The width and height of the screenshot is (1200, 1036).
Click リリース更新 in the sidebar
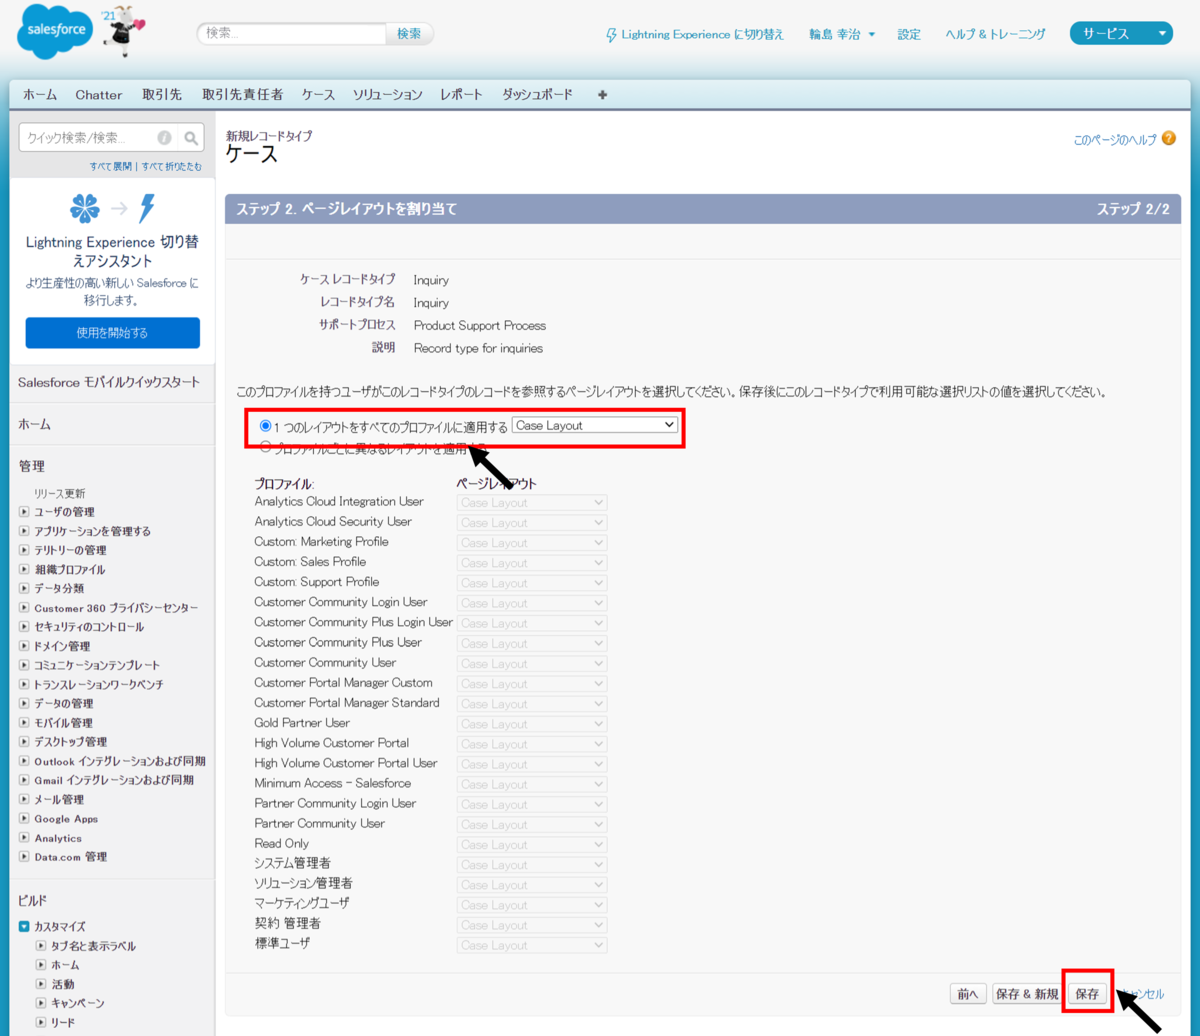click(60, 493)
